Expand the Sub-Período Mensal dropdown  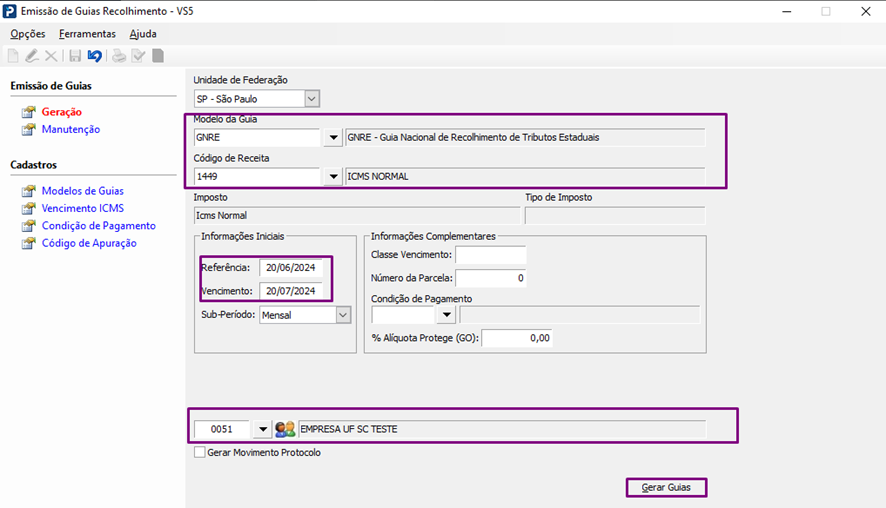click(x=343, y=315)
